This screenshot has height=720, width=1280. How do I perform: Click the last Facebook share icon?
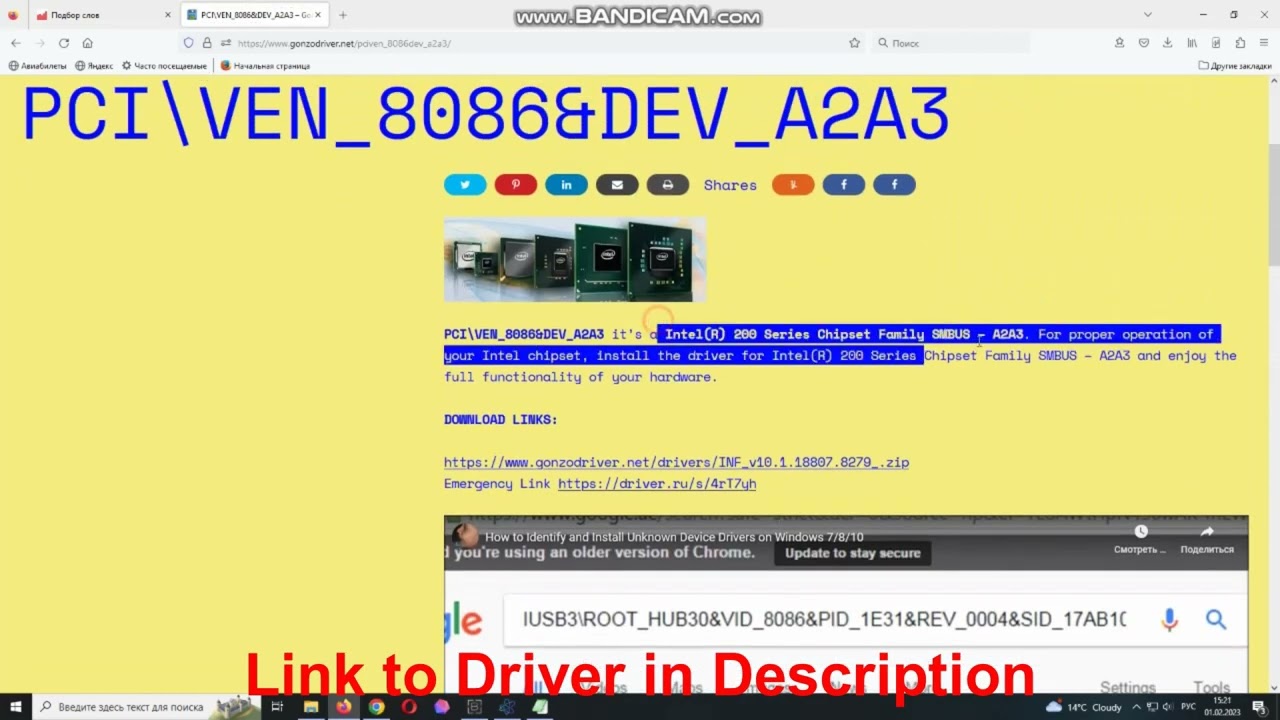[x=894, y=185]
